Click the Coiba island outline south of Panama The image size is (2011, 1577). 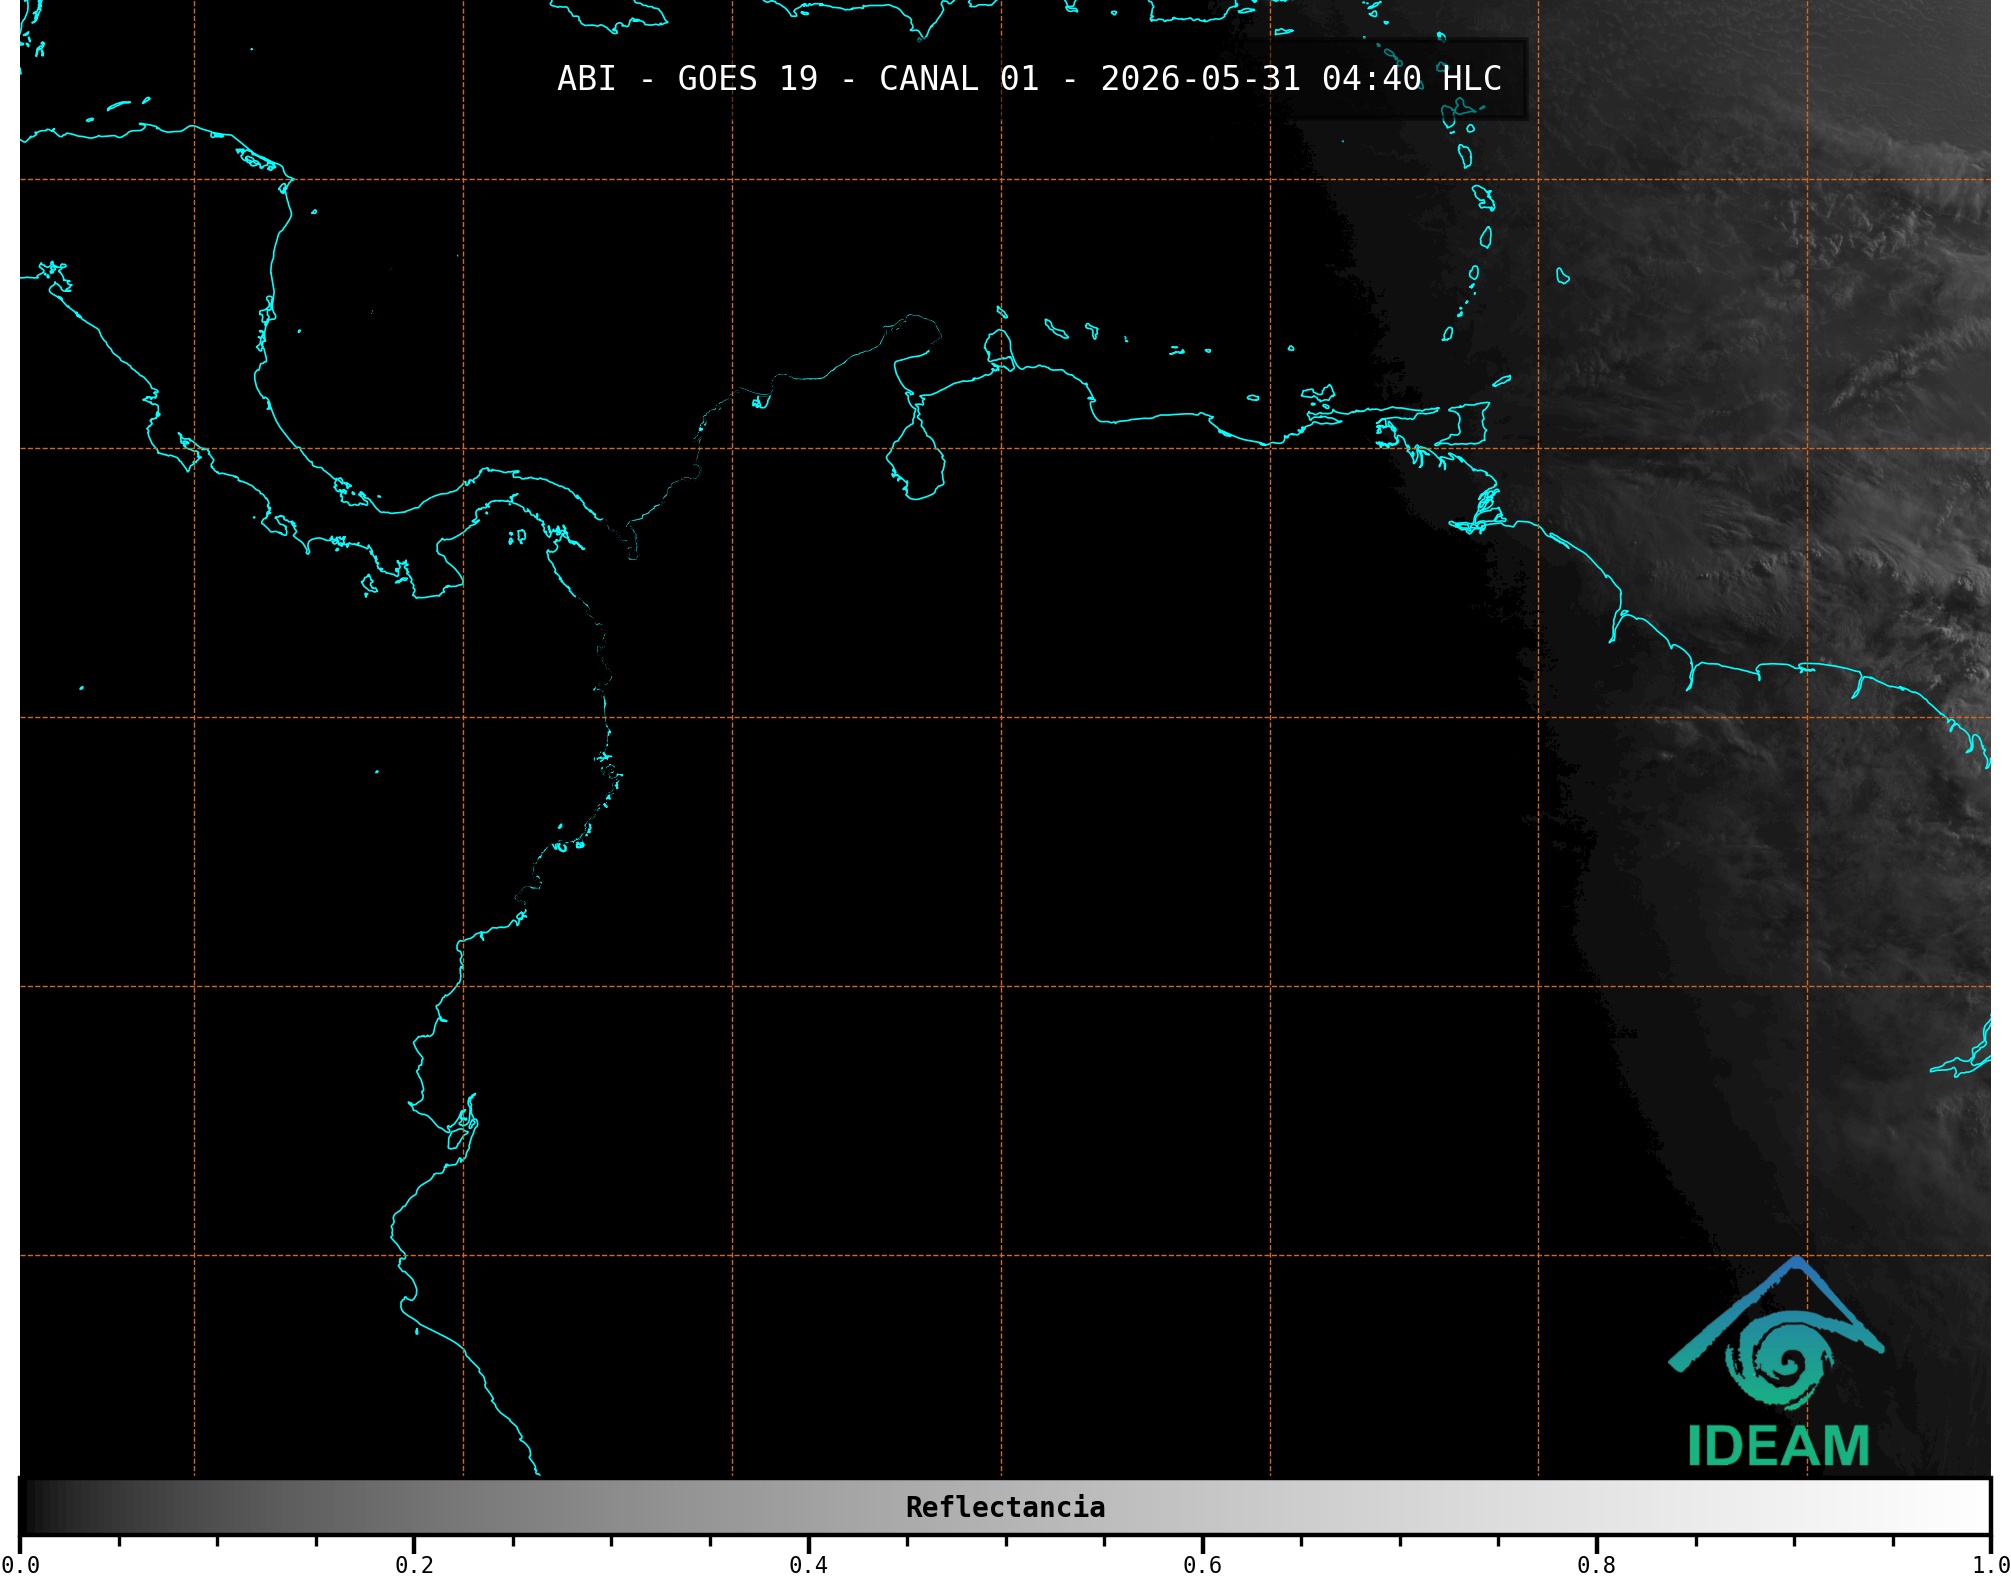369,585
